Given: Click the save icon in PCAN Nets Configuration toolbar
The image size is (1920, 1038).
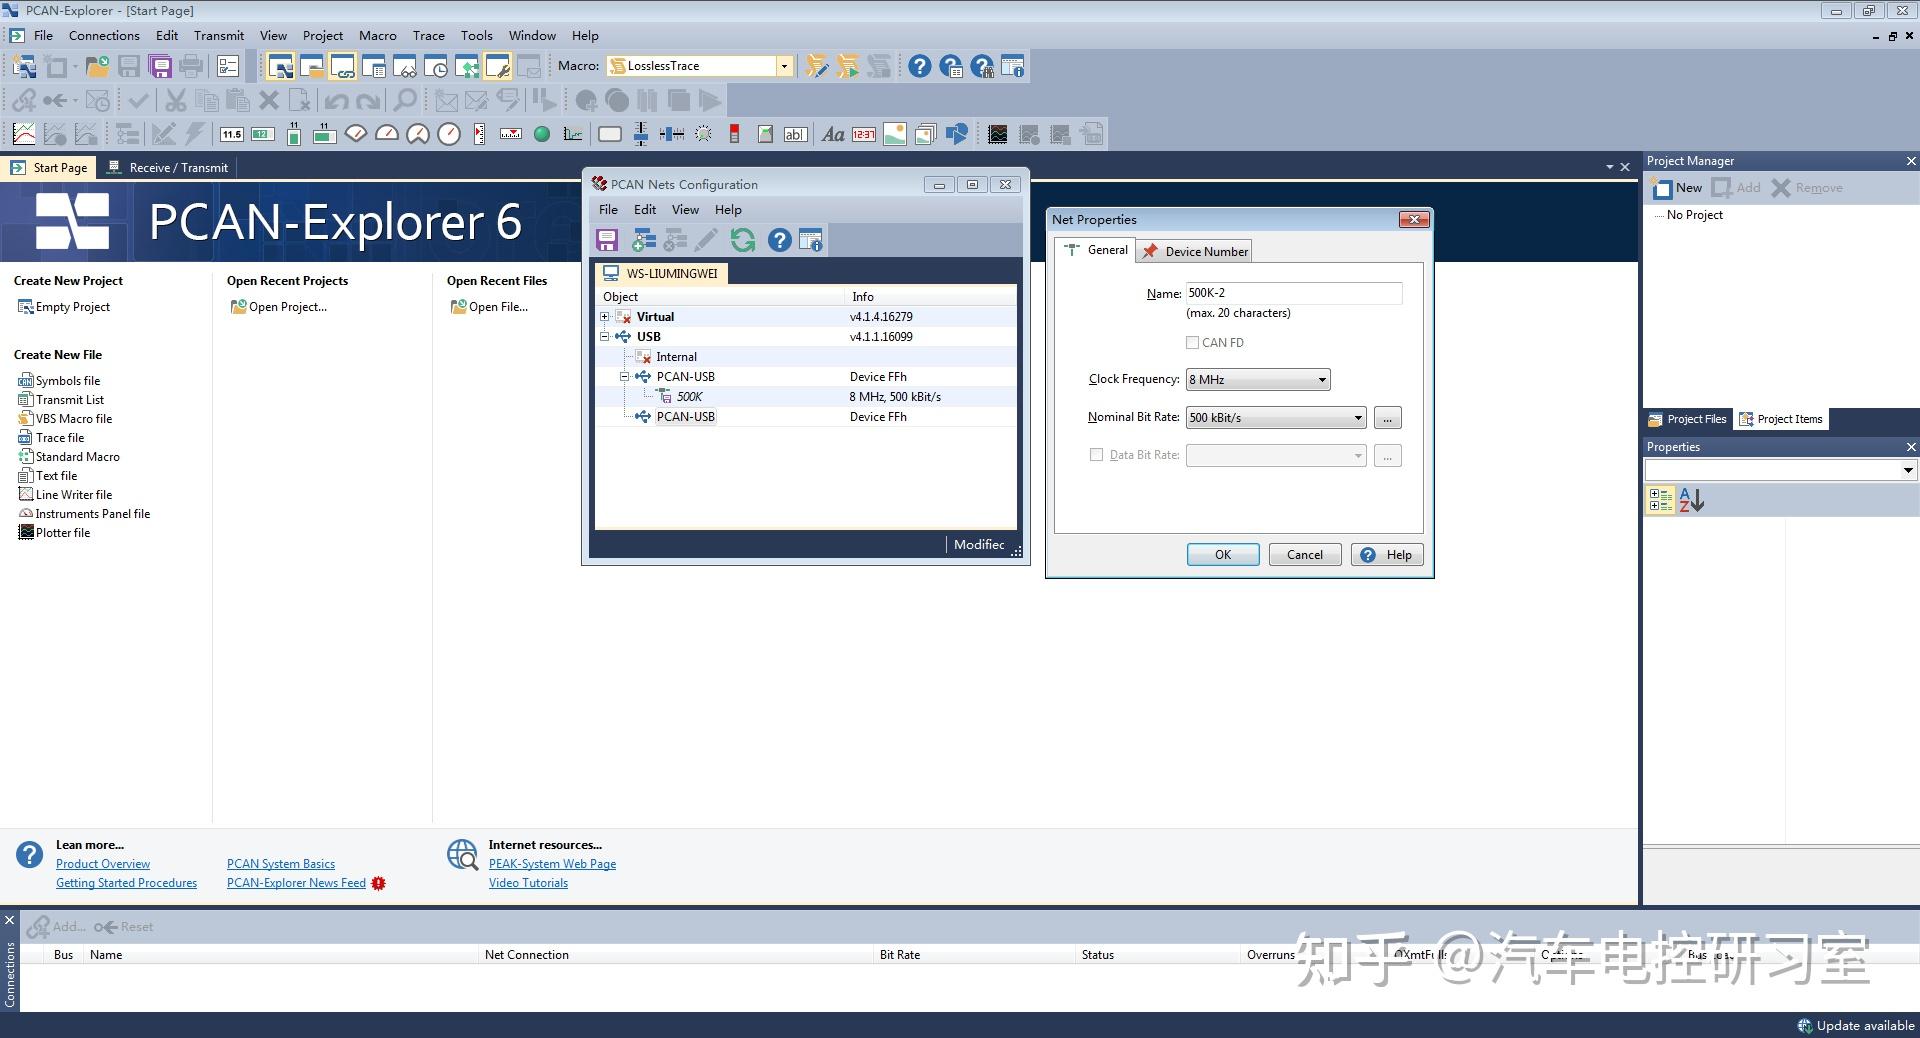Looking at the screenshot, I should point(606,240).
